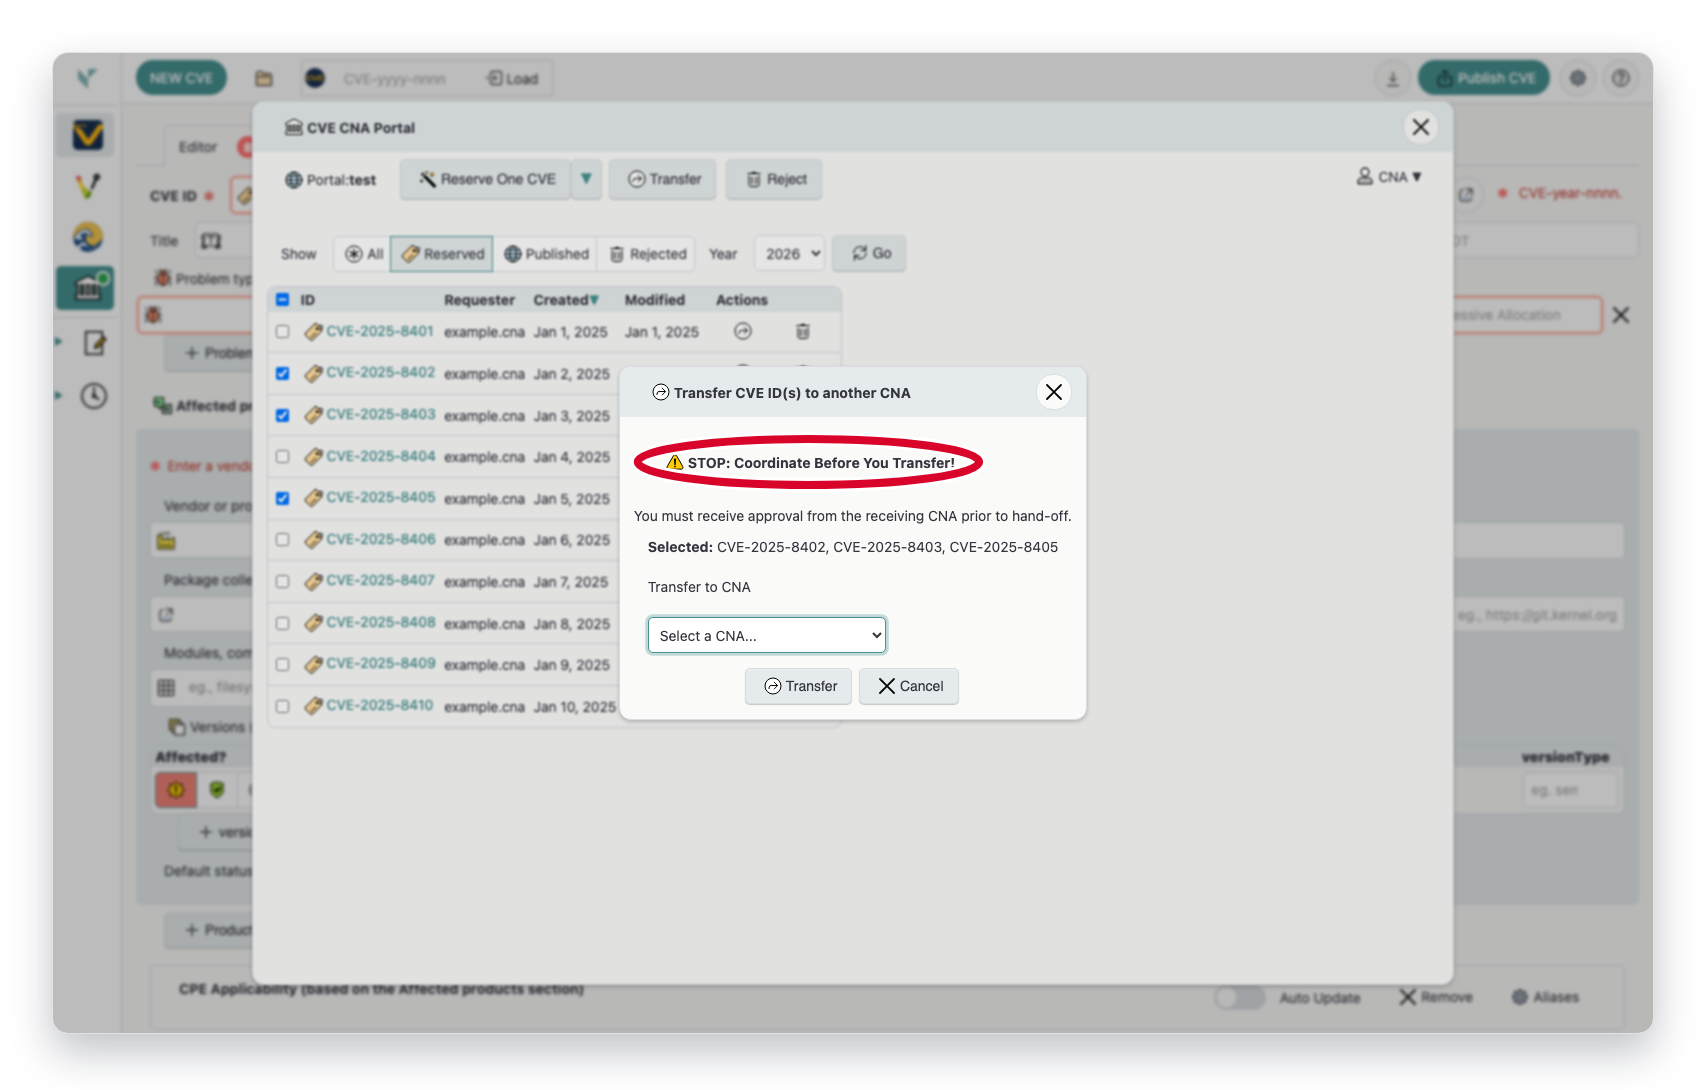Toggle the Auto Update switch

click(1239, 997)
